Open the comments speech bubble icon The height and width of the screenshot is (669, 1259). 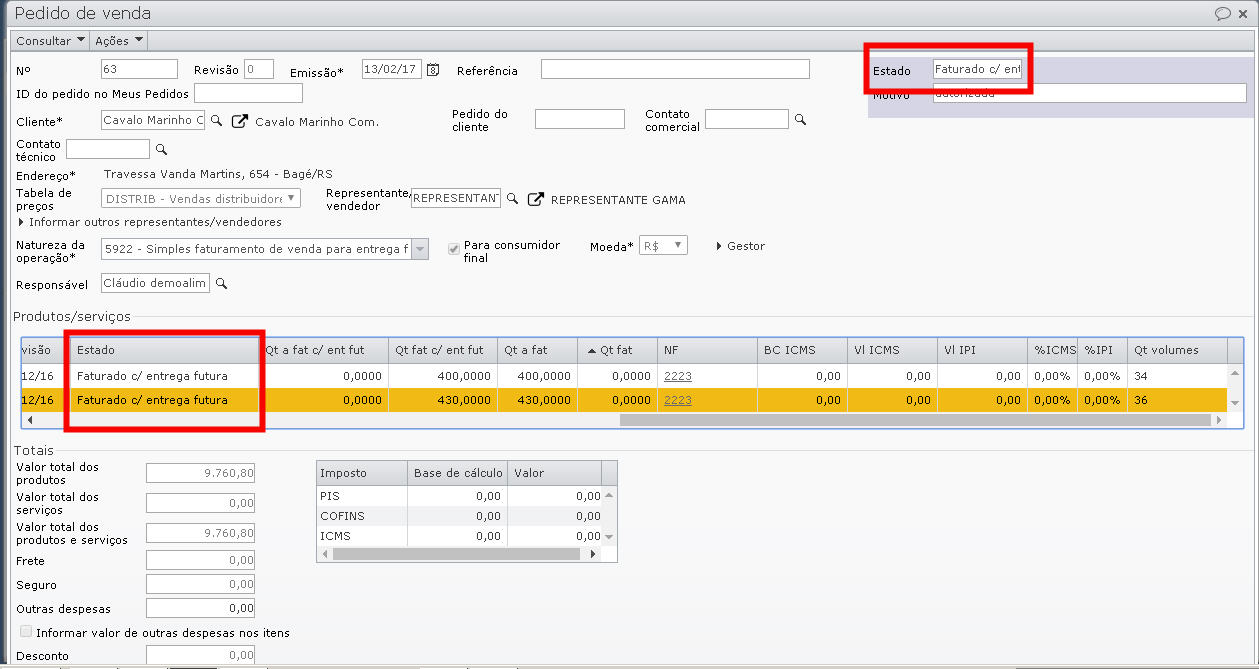tap(1222, 13)
